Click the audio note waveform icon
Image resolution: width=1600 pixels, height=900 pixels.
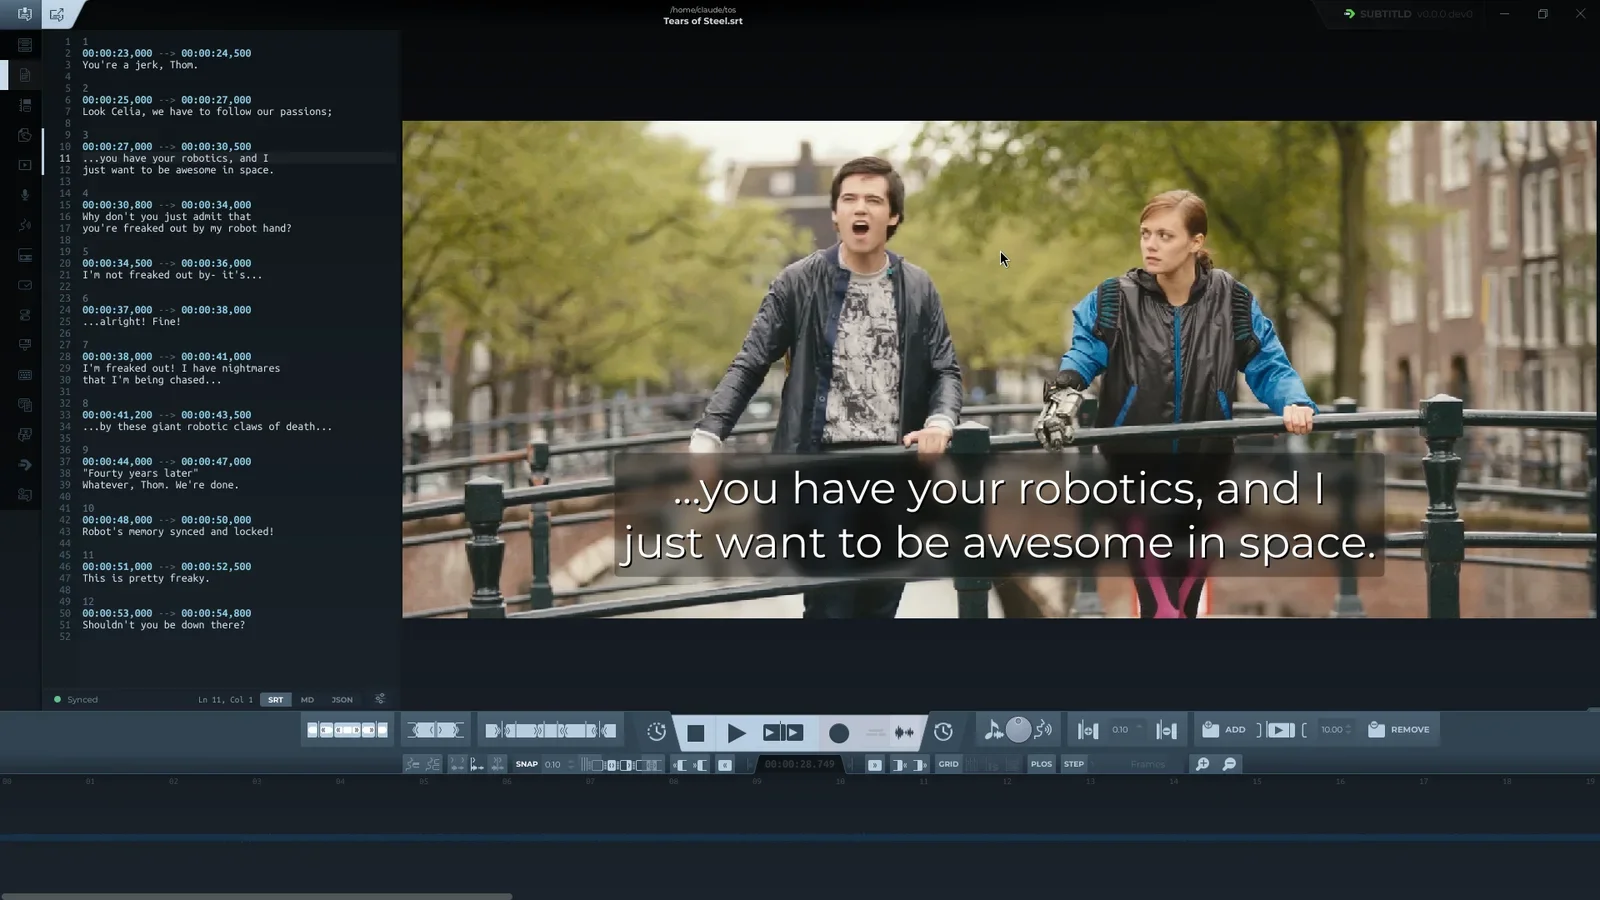pos(993,730)
